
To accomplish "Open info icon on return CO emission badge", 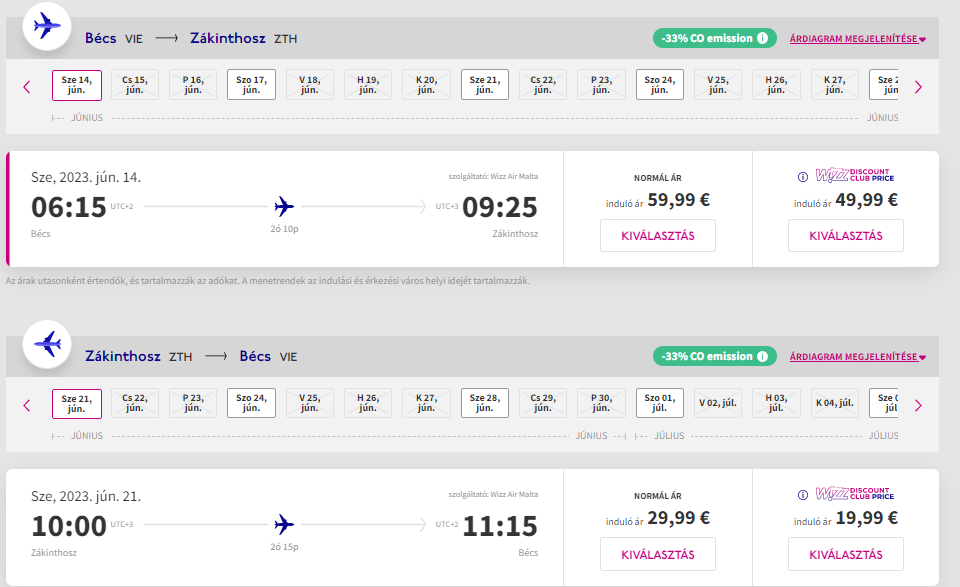I will [x=762, y=356].
